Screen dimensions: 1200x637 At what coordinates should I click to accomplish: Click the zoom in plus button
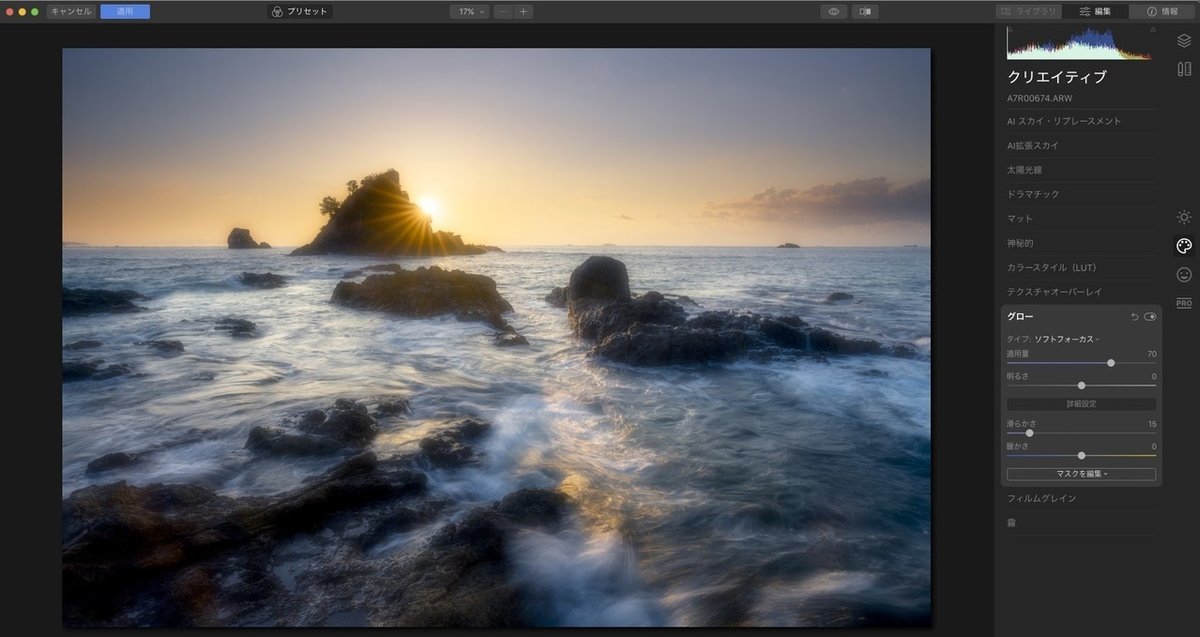click(x=524, y=12)
